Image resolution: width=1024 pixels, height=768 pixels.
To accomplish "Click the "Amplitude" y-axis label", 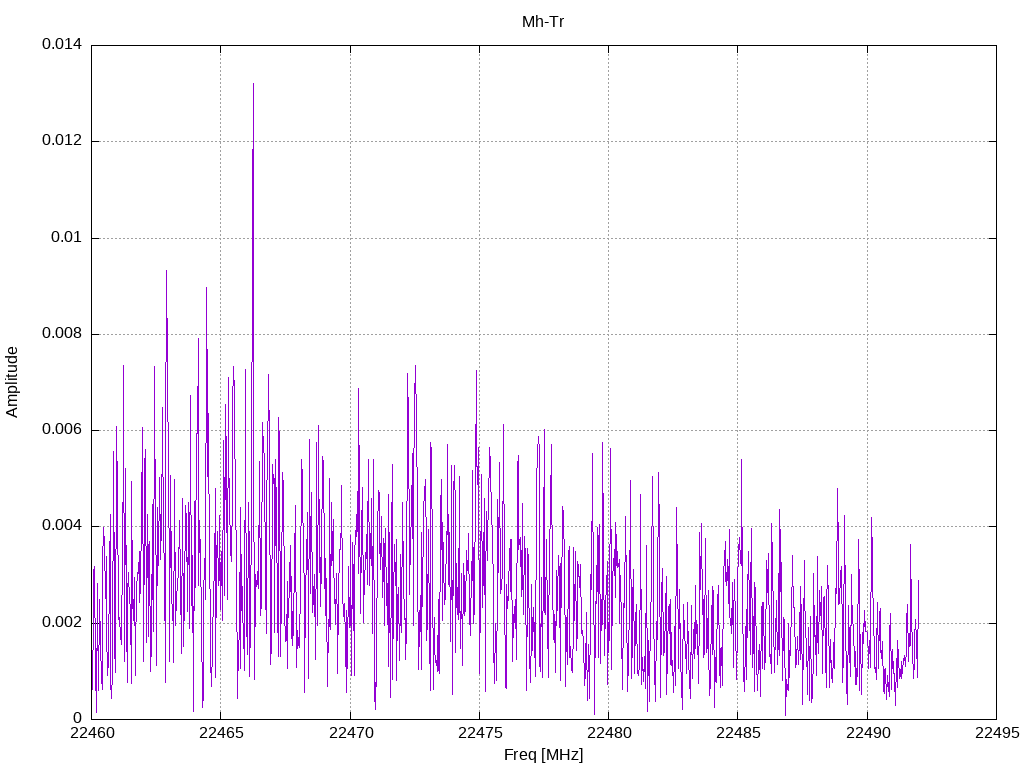I will point(12,381).
